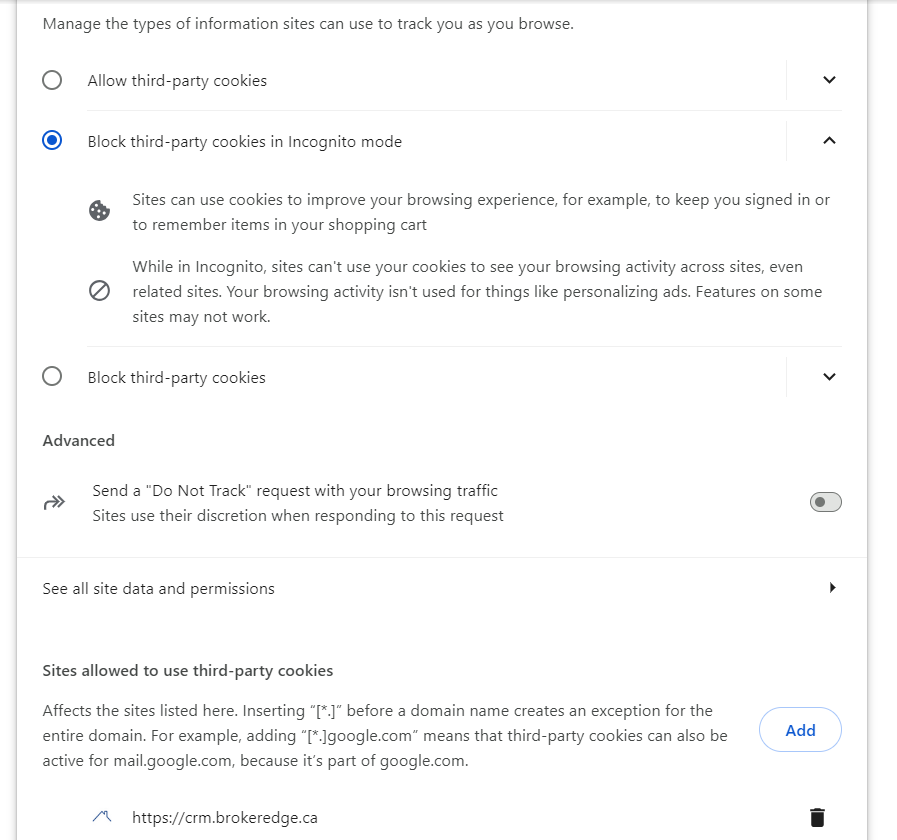The height and width of the screenshot is (840, 897).
Task: Click the blocked circle icon
Action: coord(99,291)
